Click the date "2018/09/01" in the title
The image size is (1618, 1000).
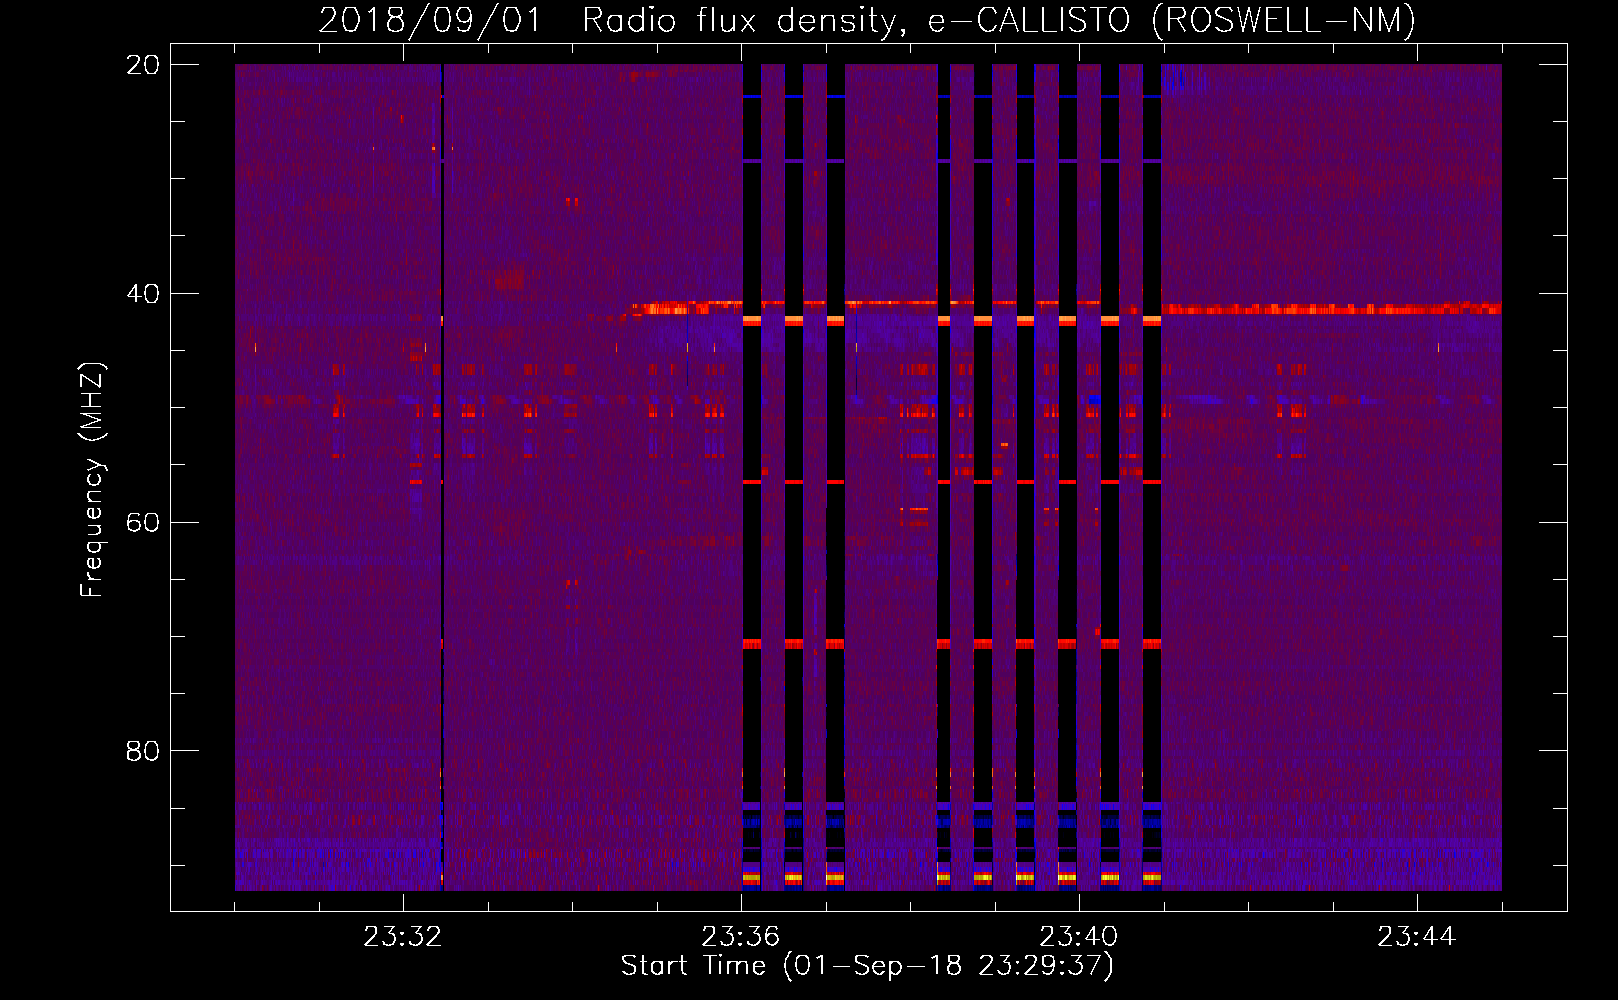[x=430, y=20]
